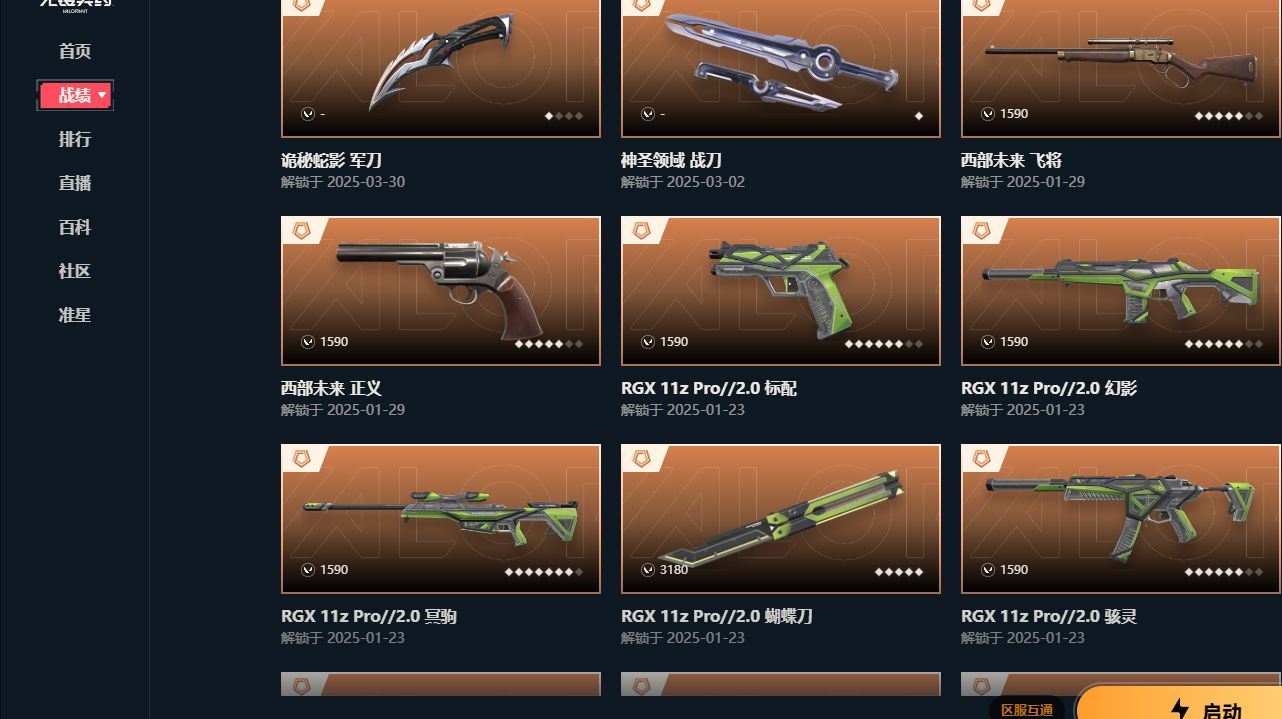
Task: Click the 区服互通 label
Action: click(x=1027, y=709)
